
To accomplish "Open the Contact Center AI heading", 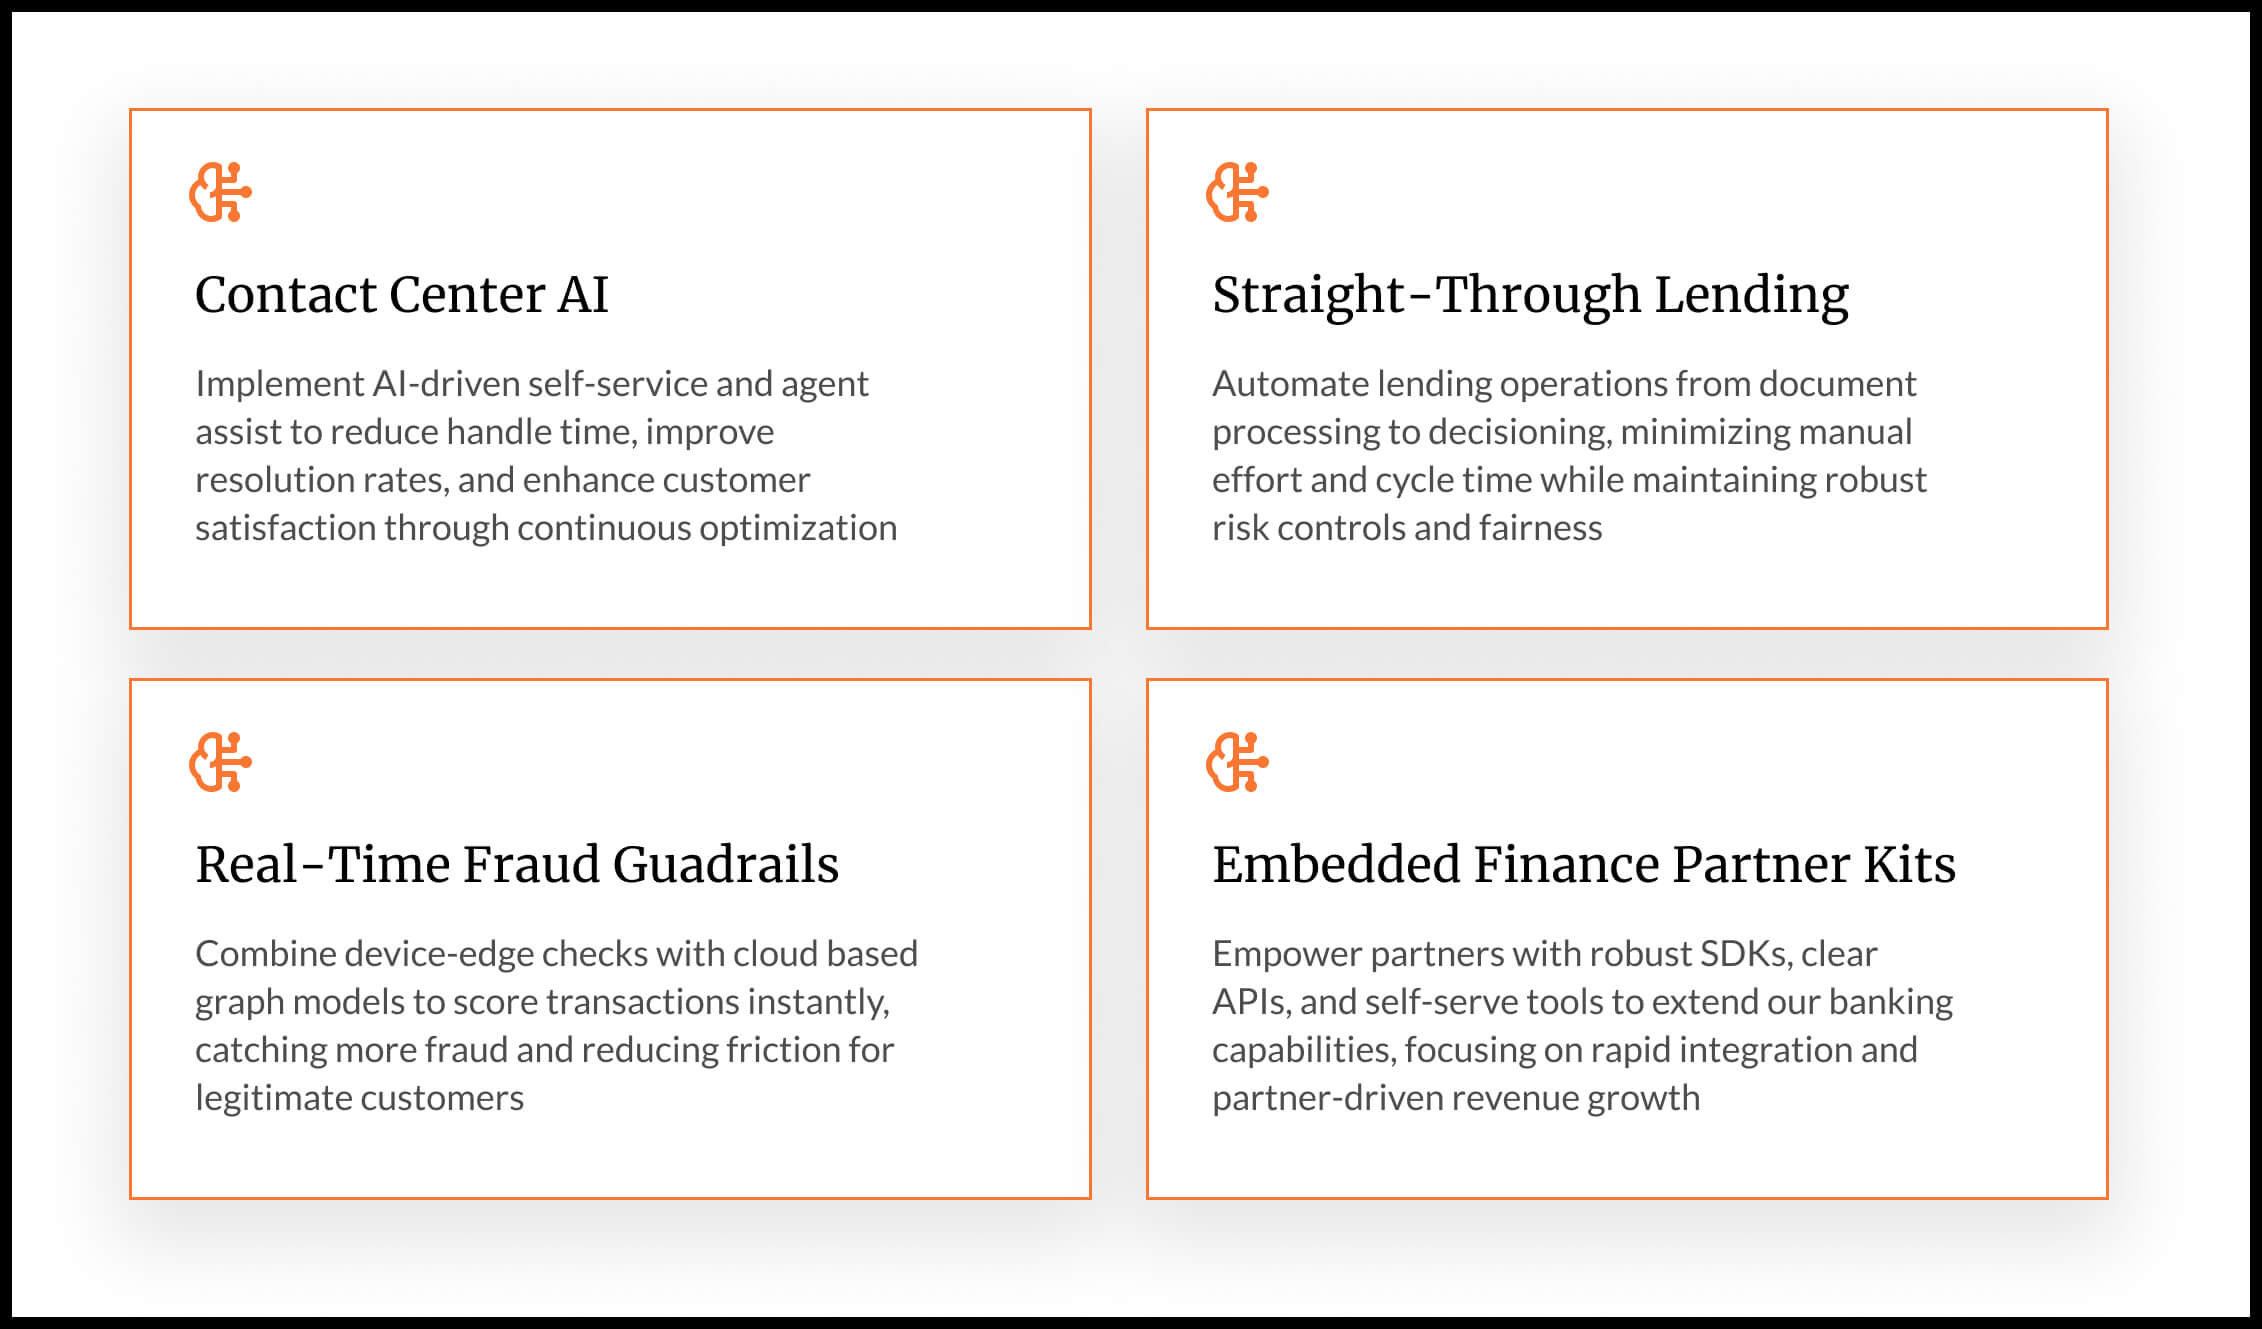I will coord(402,295).
